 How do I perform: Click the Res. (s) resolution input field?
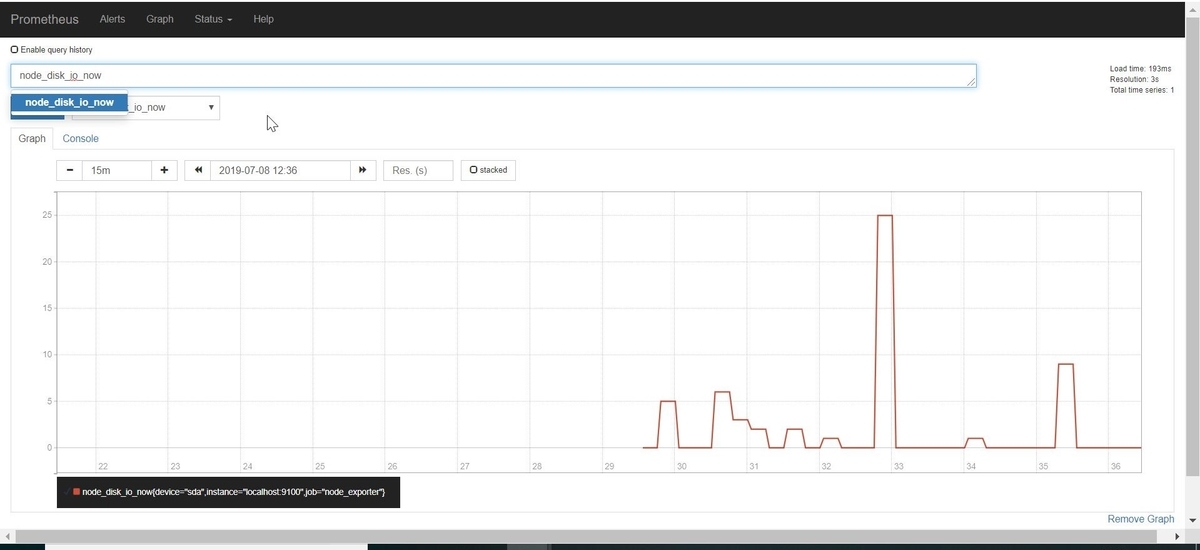(418, 171)
